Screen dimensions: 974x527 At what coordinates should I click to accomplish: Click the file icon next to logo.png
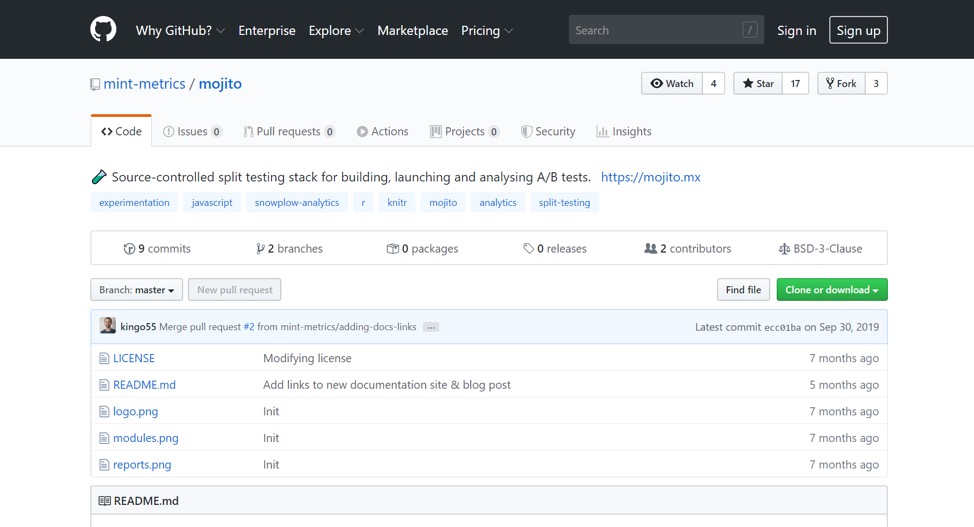click(x=104, y=412)
